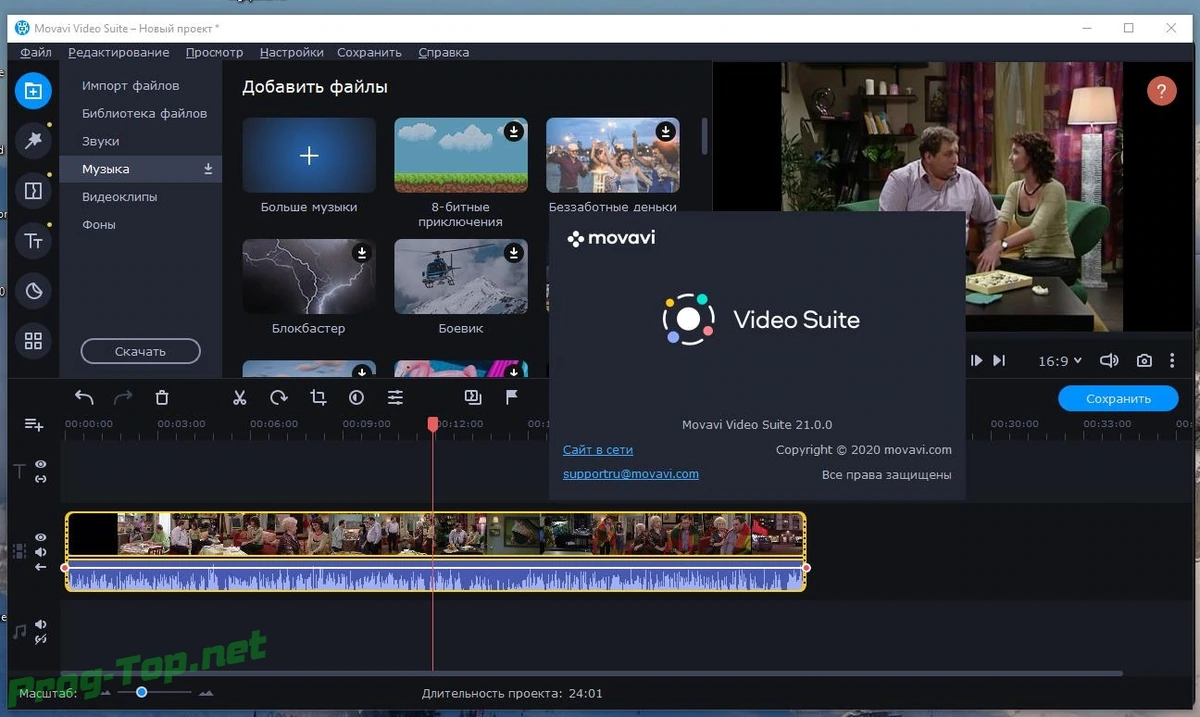1200x717 pixels.
Task: Open Clip properties sliders icon
Action: pyautogui.click(x=395, y=398)
